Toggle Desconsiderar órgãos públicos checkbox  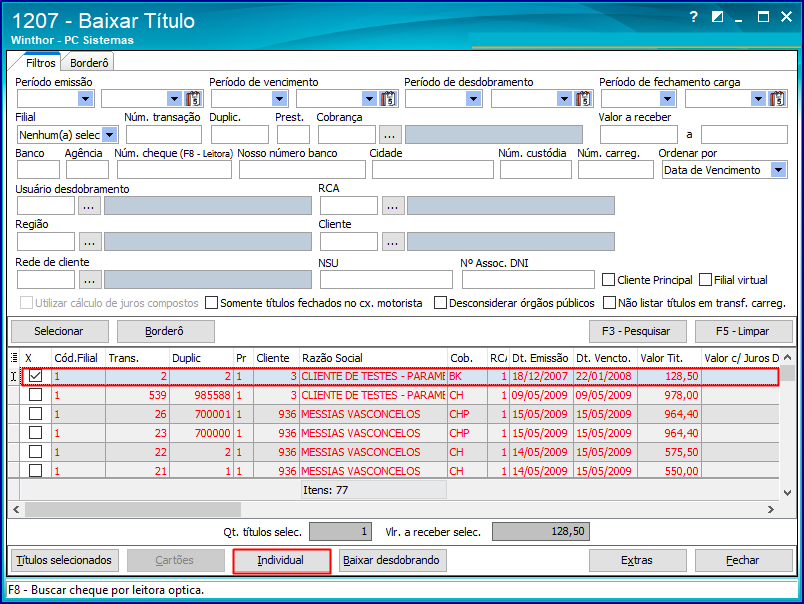click(x=440, y=303)
